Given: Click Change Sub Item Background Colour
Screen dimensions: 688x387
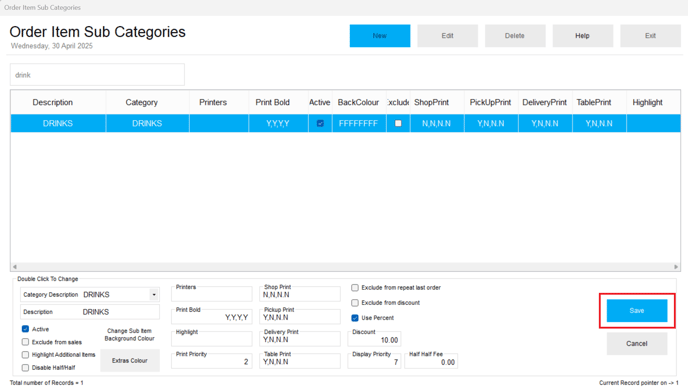Looking at the screenshot, I should (129, 335).
